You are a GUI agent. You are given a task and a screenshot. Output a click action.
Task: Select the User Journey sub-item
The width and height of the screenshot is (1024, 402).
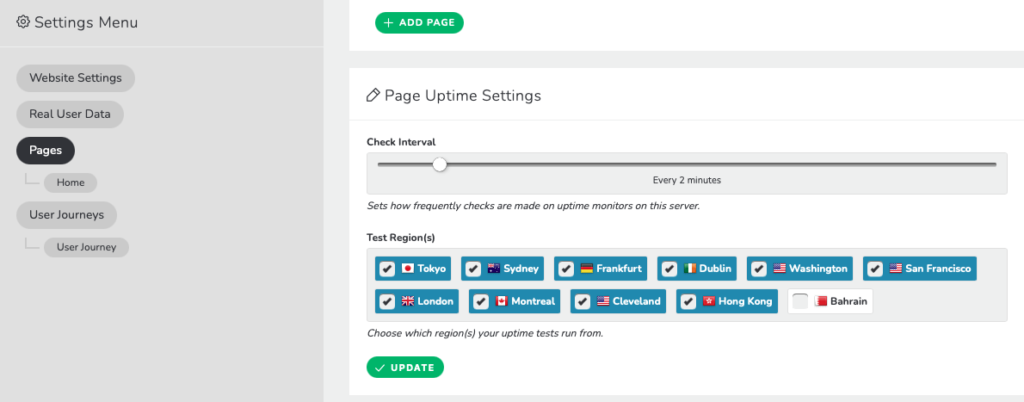[x=86, y=247]
